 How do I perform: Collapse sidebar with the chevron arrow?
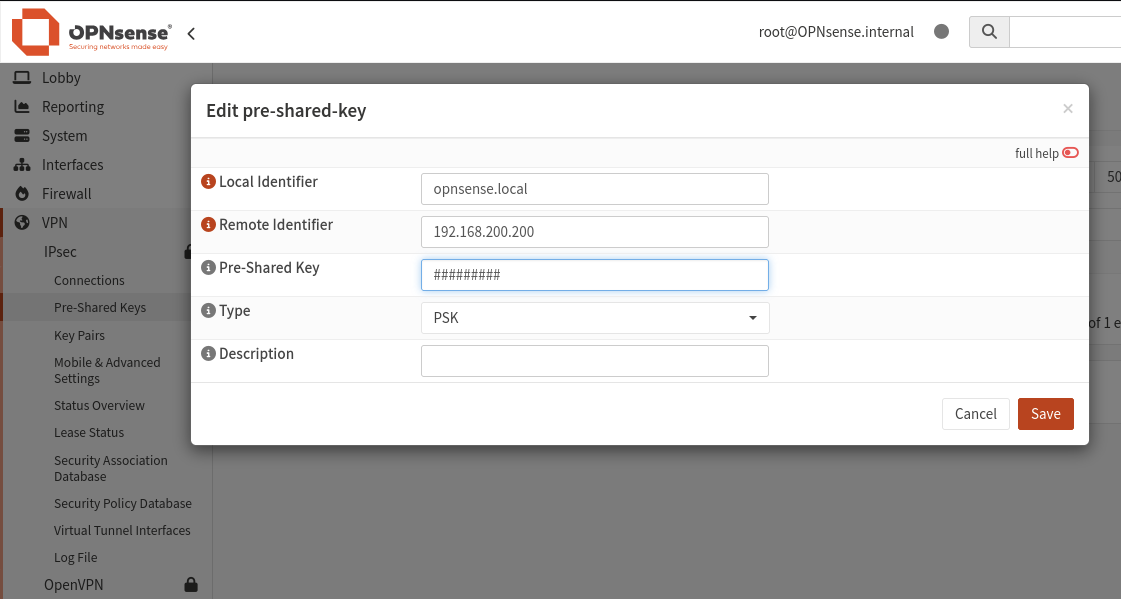[x=191, y=33]
